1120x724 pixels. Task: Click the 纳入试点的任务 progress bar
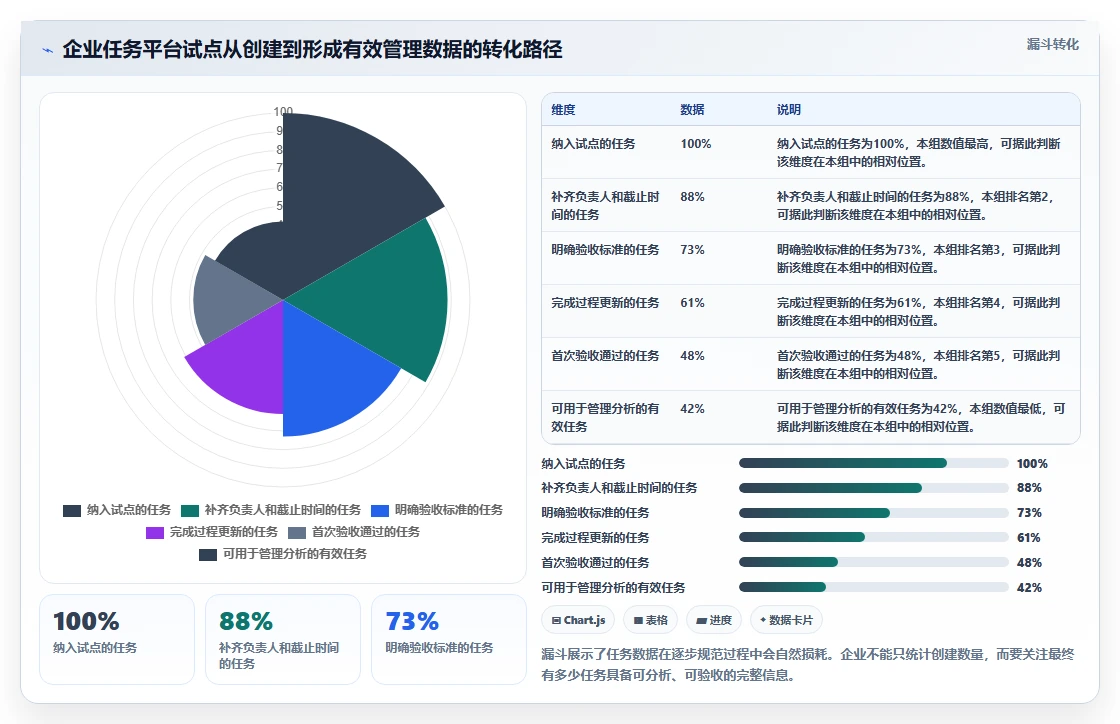click(874, 463)
